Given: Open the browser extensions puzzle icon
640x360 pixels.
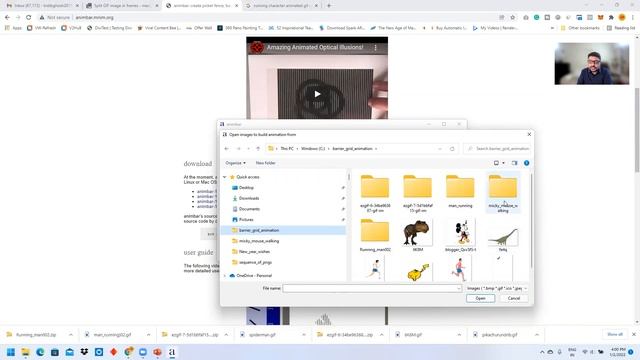Looking at the screenshot, I should (x=611, y=17).
